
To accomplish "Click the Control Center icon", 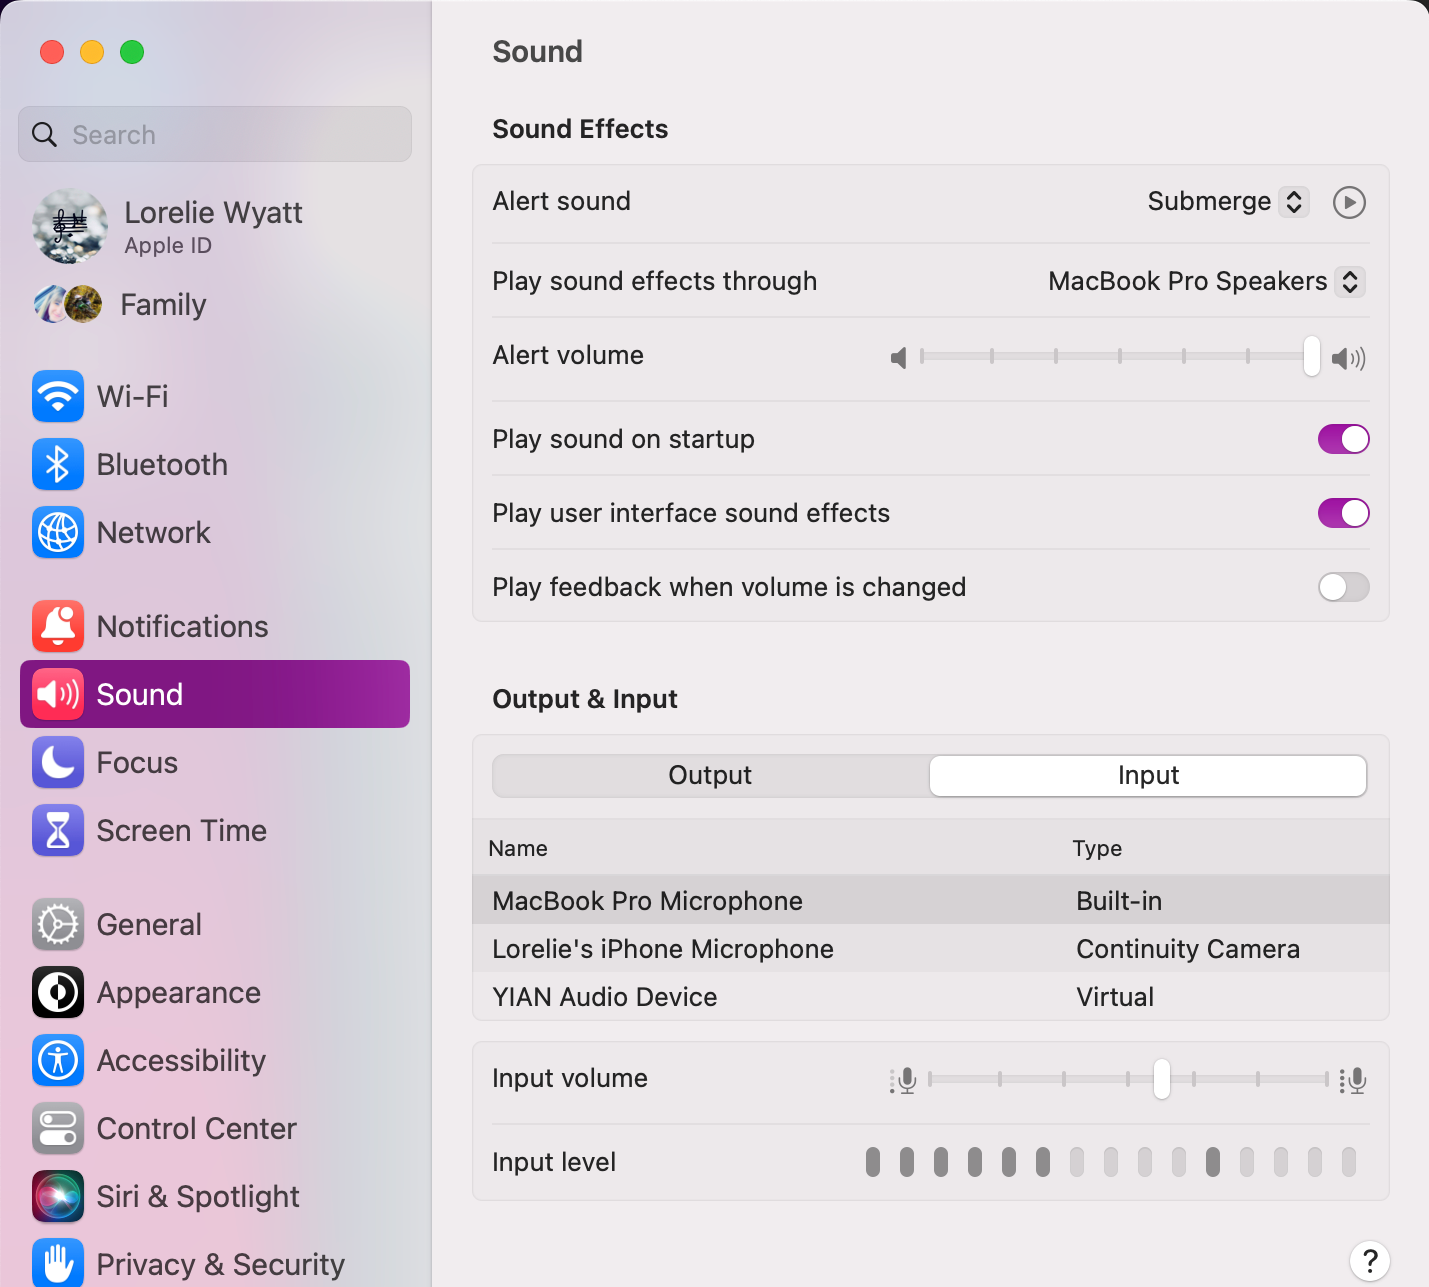I will click(58, 1128).
